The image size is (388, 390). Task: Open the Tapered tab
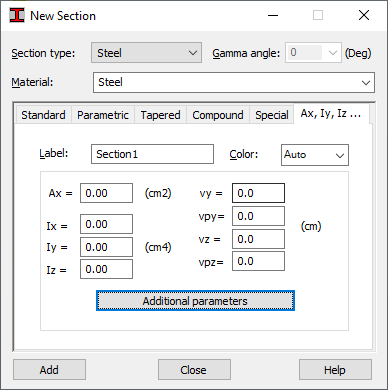[160, 115]
